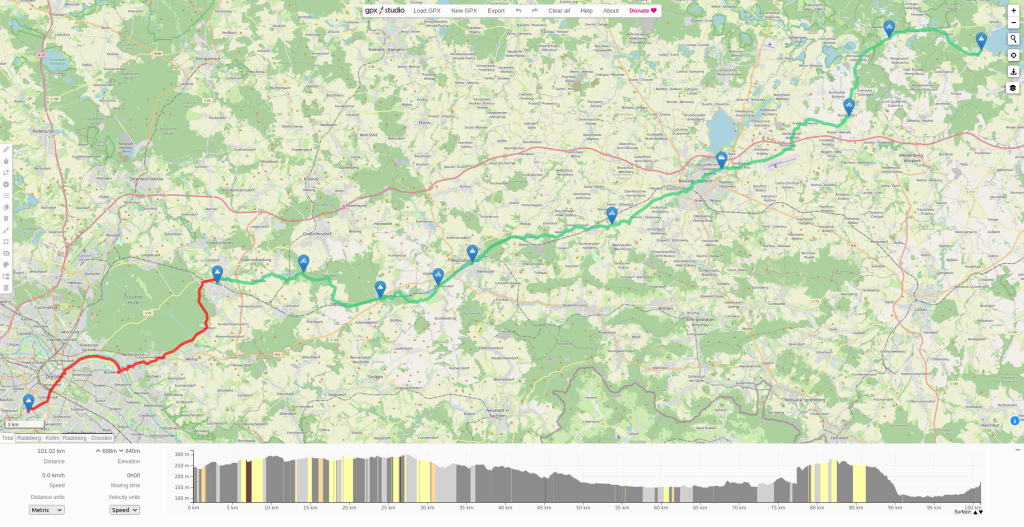1024x527 pixels.
Task: Open the map layers selector
Action: pos(1013,88)
